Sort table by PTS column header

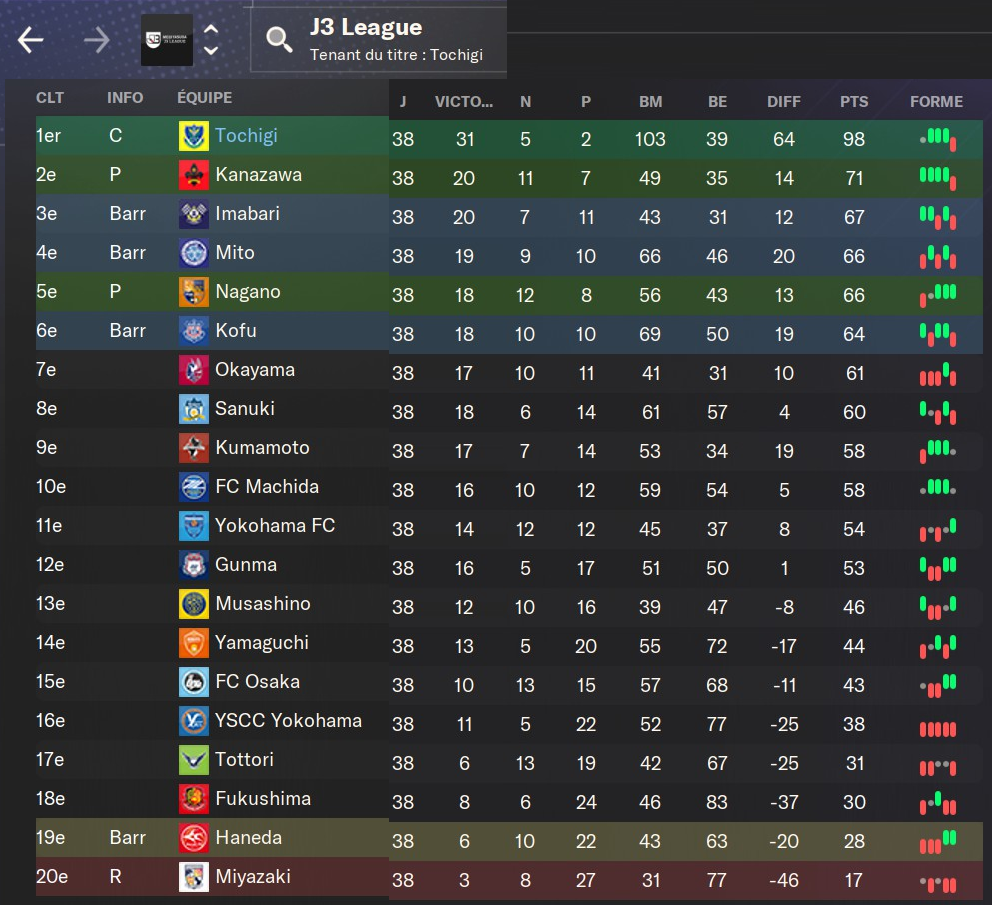(854, 101)
